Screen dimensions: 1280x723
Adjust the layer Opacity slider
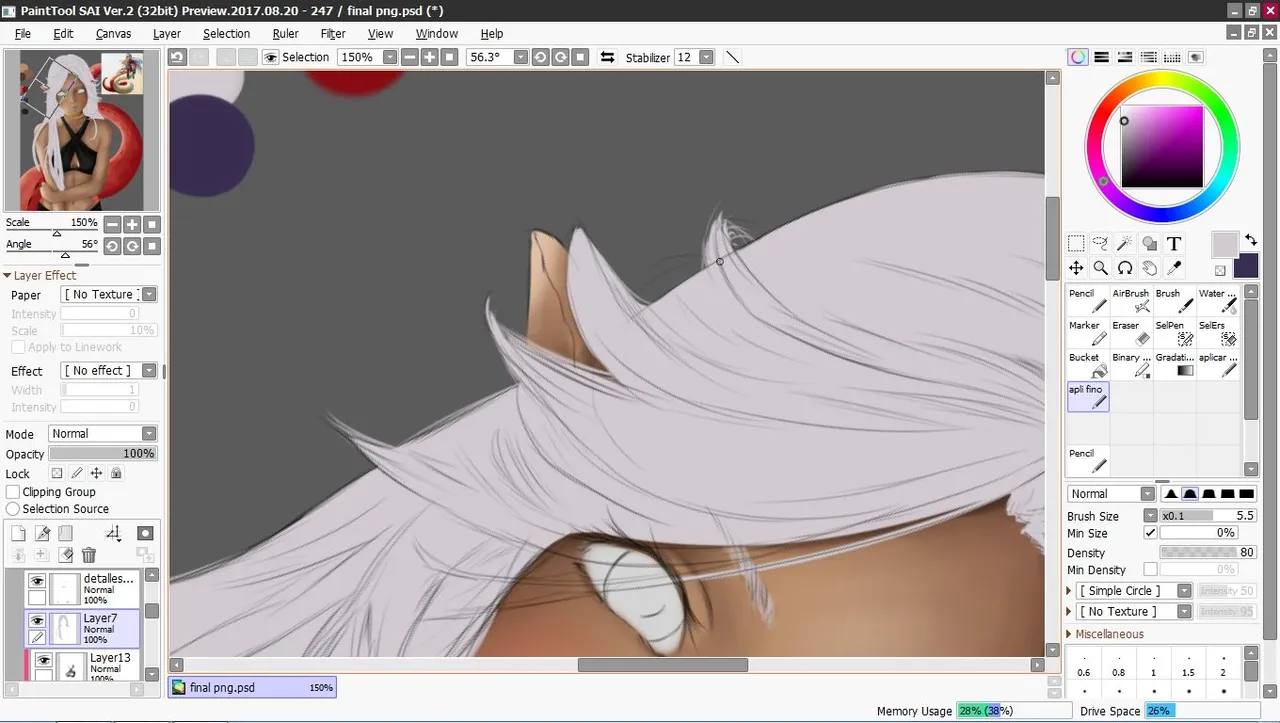coord(103,453)
